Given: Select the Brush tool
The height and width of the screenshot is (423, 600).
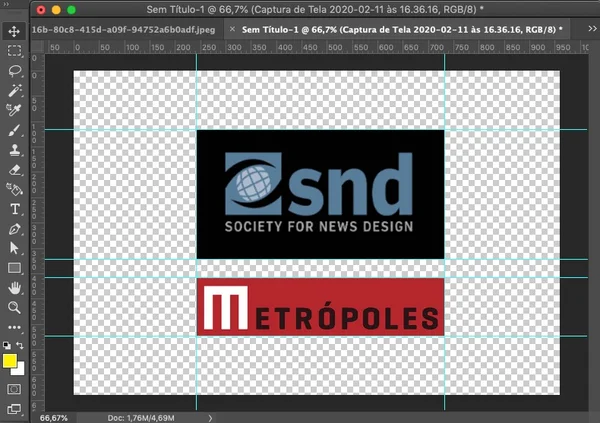Looking at the screenshot, I should coord(14,130).
